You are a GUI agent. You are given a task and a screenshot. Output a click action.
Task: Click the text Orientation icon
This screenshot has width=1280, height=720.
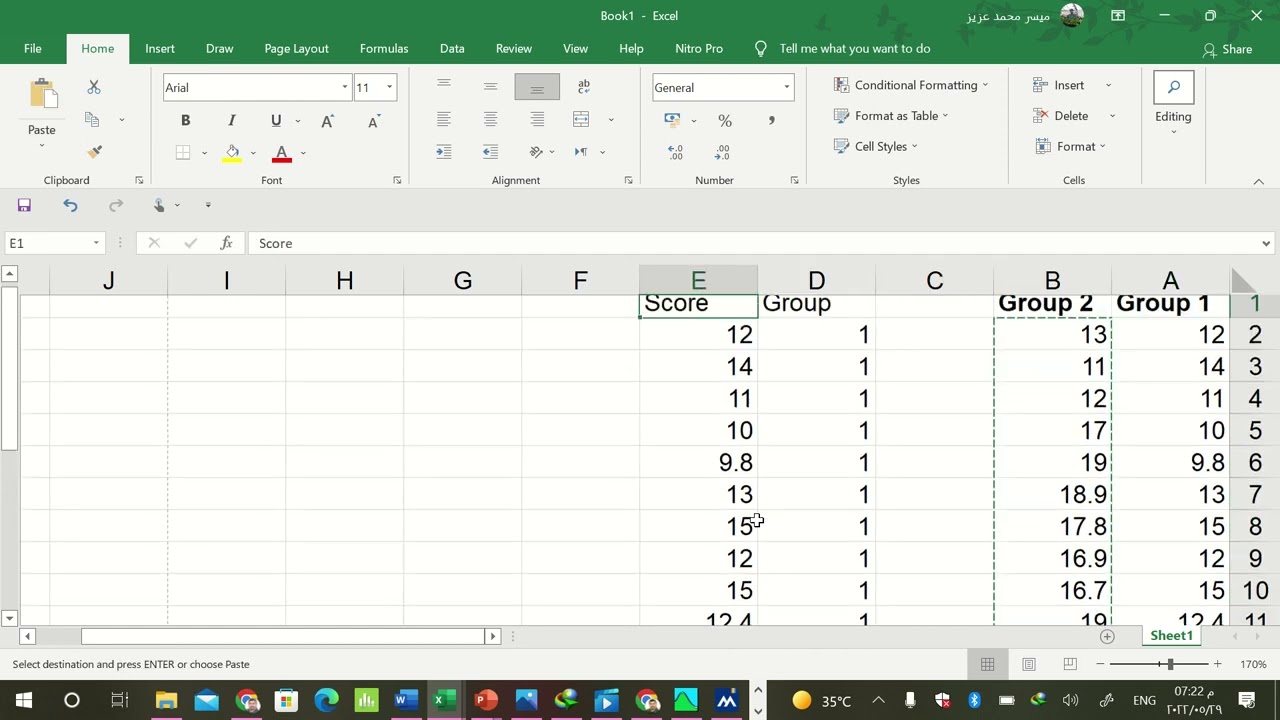(537, 152)
